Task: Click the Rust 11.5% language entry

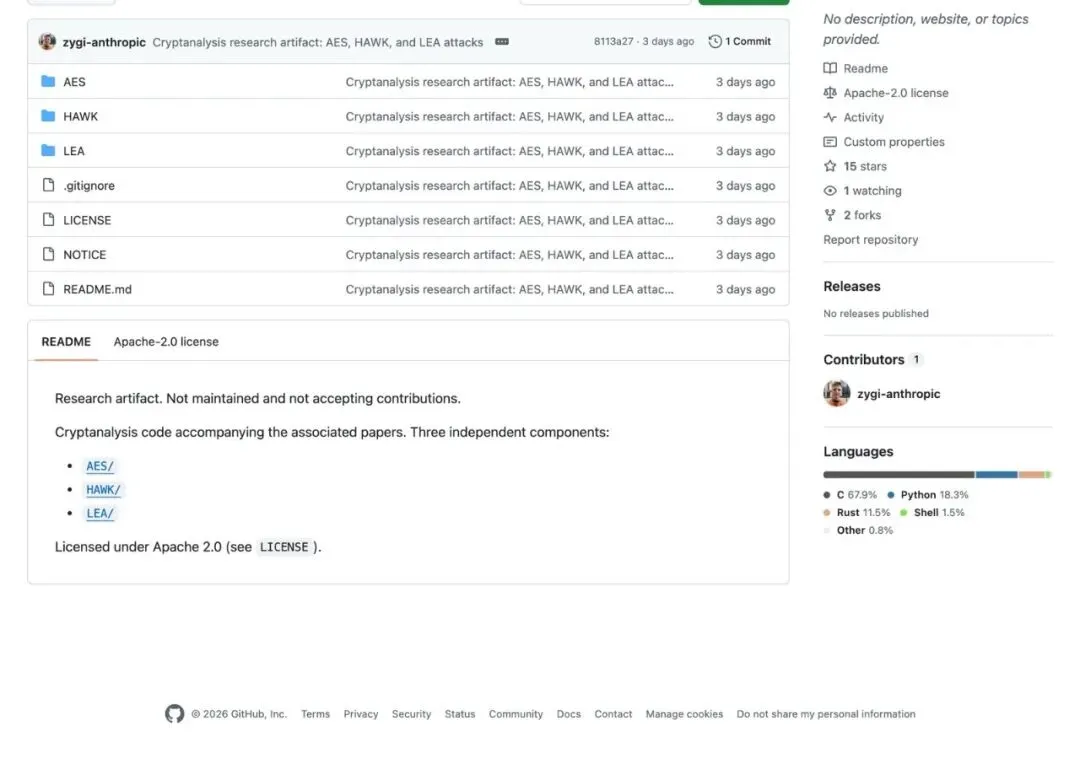Action: pos(857,512)
